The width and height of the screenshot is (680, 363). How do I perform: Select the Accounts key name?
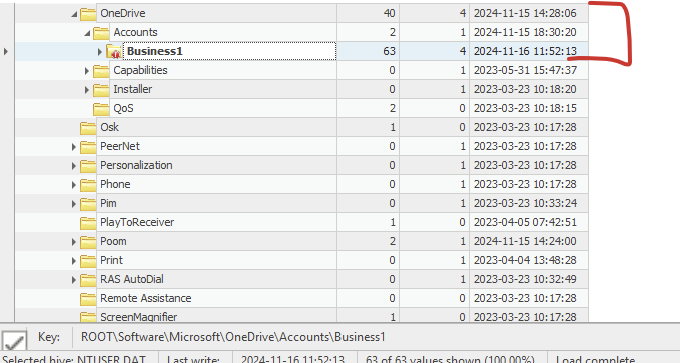(x=135, y=33)
